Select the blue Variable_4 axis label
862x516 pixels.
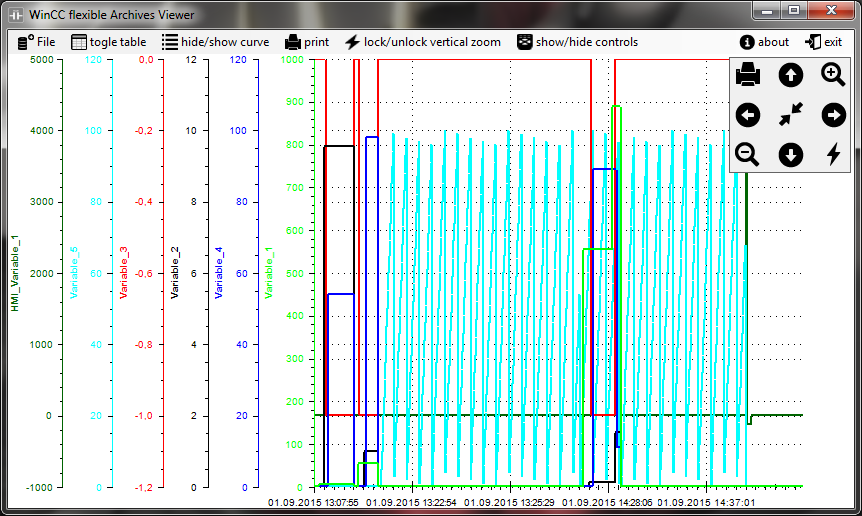[219, 273]
